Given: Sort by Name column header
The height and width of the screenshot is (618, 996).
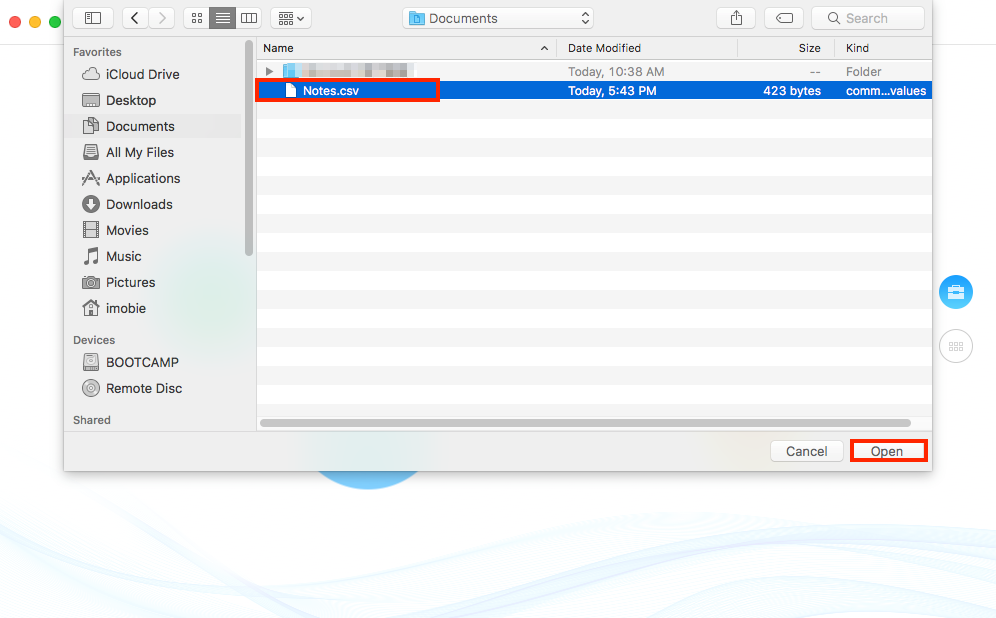Looking at the screenshot, I should [407, 48].
